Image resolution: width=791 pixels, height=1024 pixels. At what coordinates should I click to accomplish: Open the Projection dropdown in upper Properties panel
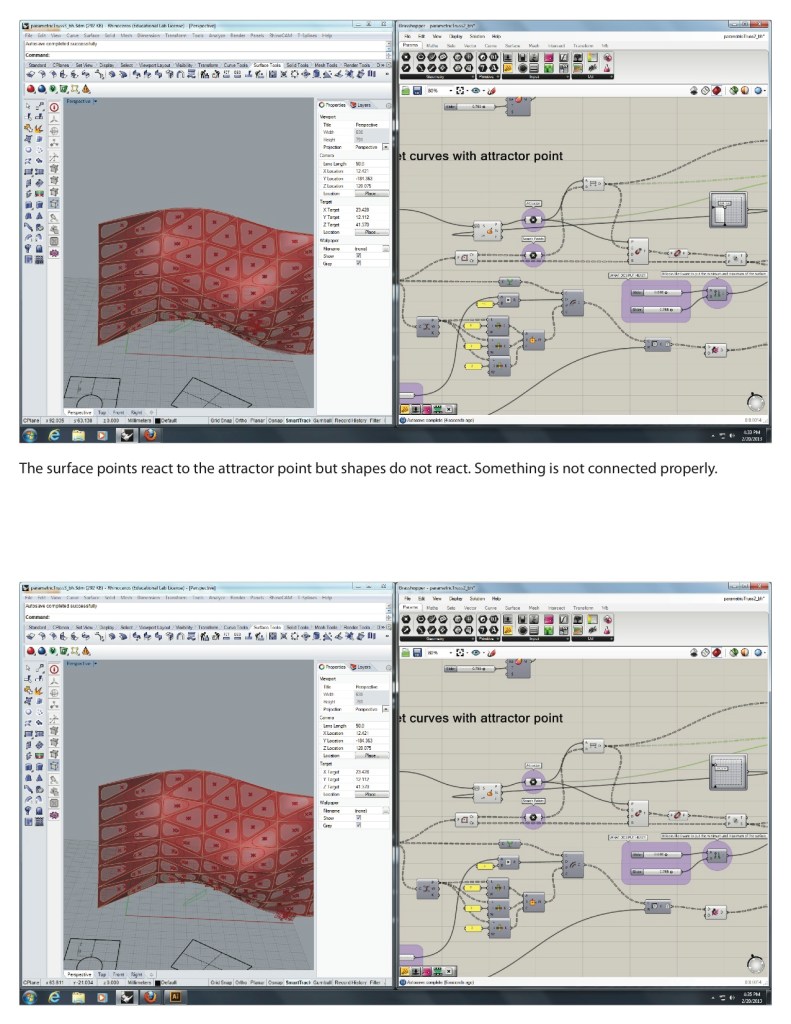(386, 147)
